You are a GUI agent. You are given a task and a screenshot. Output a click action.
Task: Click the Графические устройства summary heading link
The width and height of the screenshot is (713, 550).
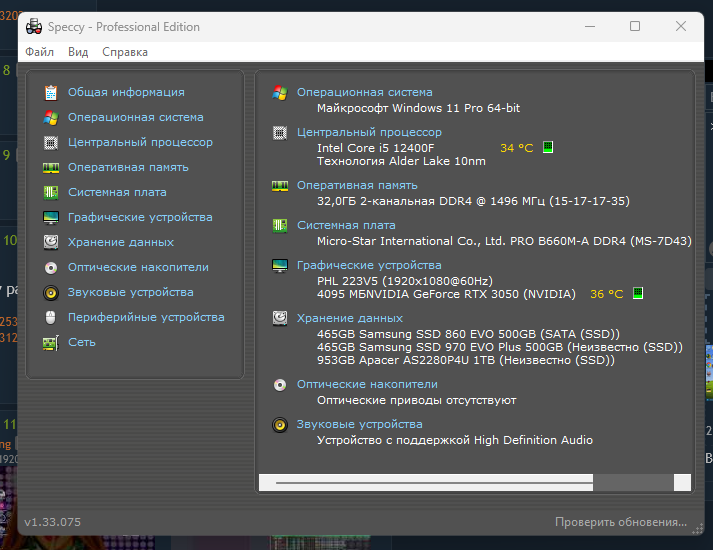pos(369,265)
